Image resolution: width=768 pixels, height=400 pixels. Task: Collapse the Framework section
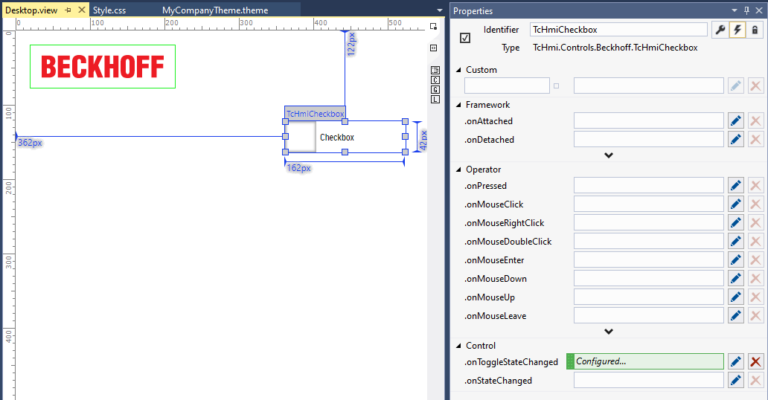[x=458, y=104]
